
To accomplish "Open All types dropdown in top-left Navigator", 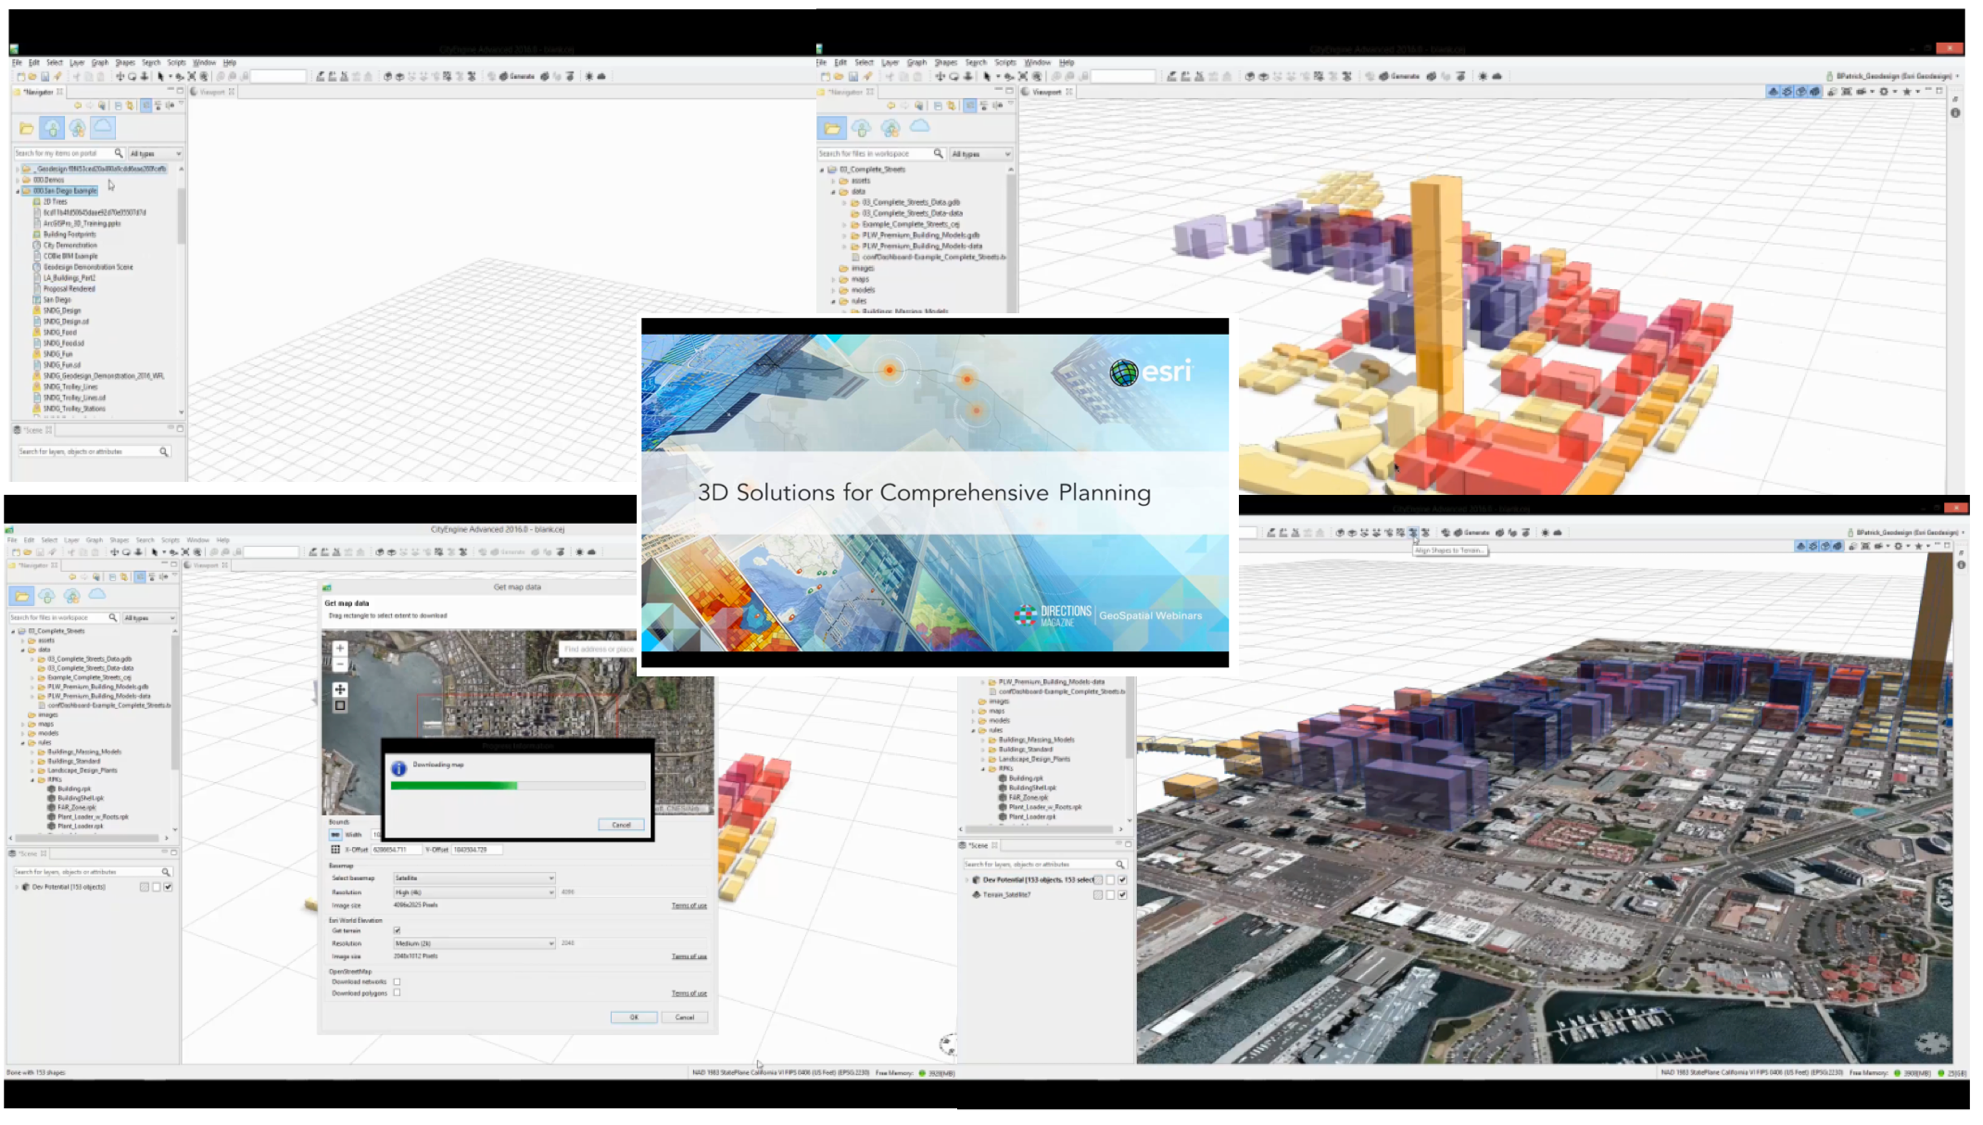I will point(155,153).
